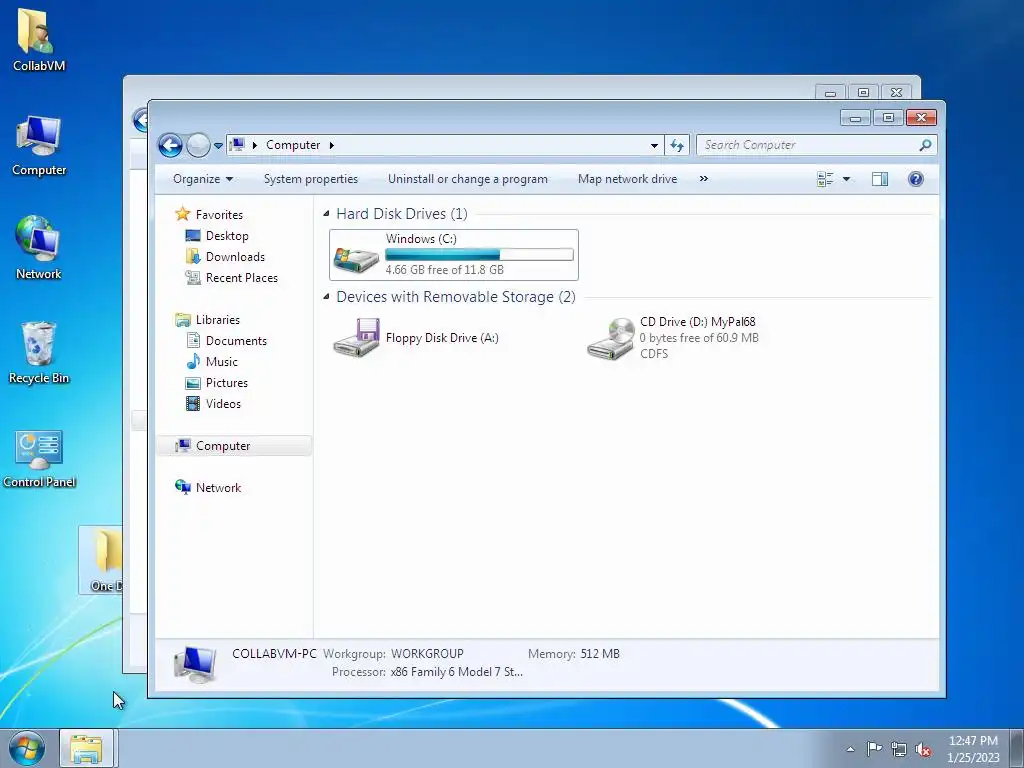Click the Windows Explorer taskbar button
Viewport: 1024px width, 768px height.
tap(87, 748)
